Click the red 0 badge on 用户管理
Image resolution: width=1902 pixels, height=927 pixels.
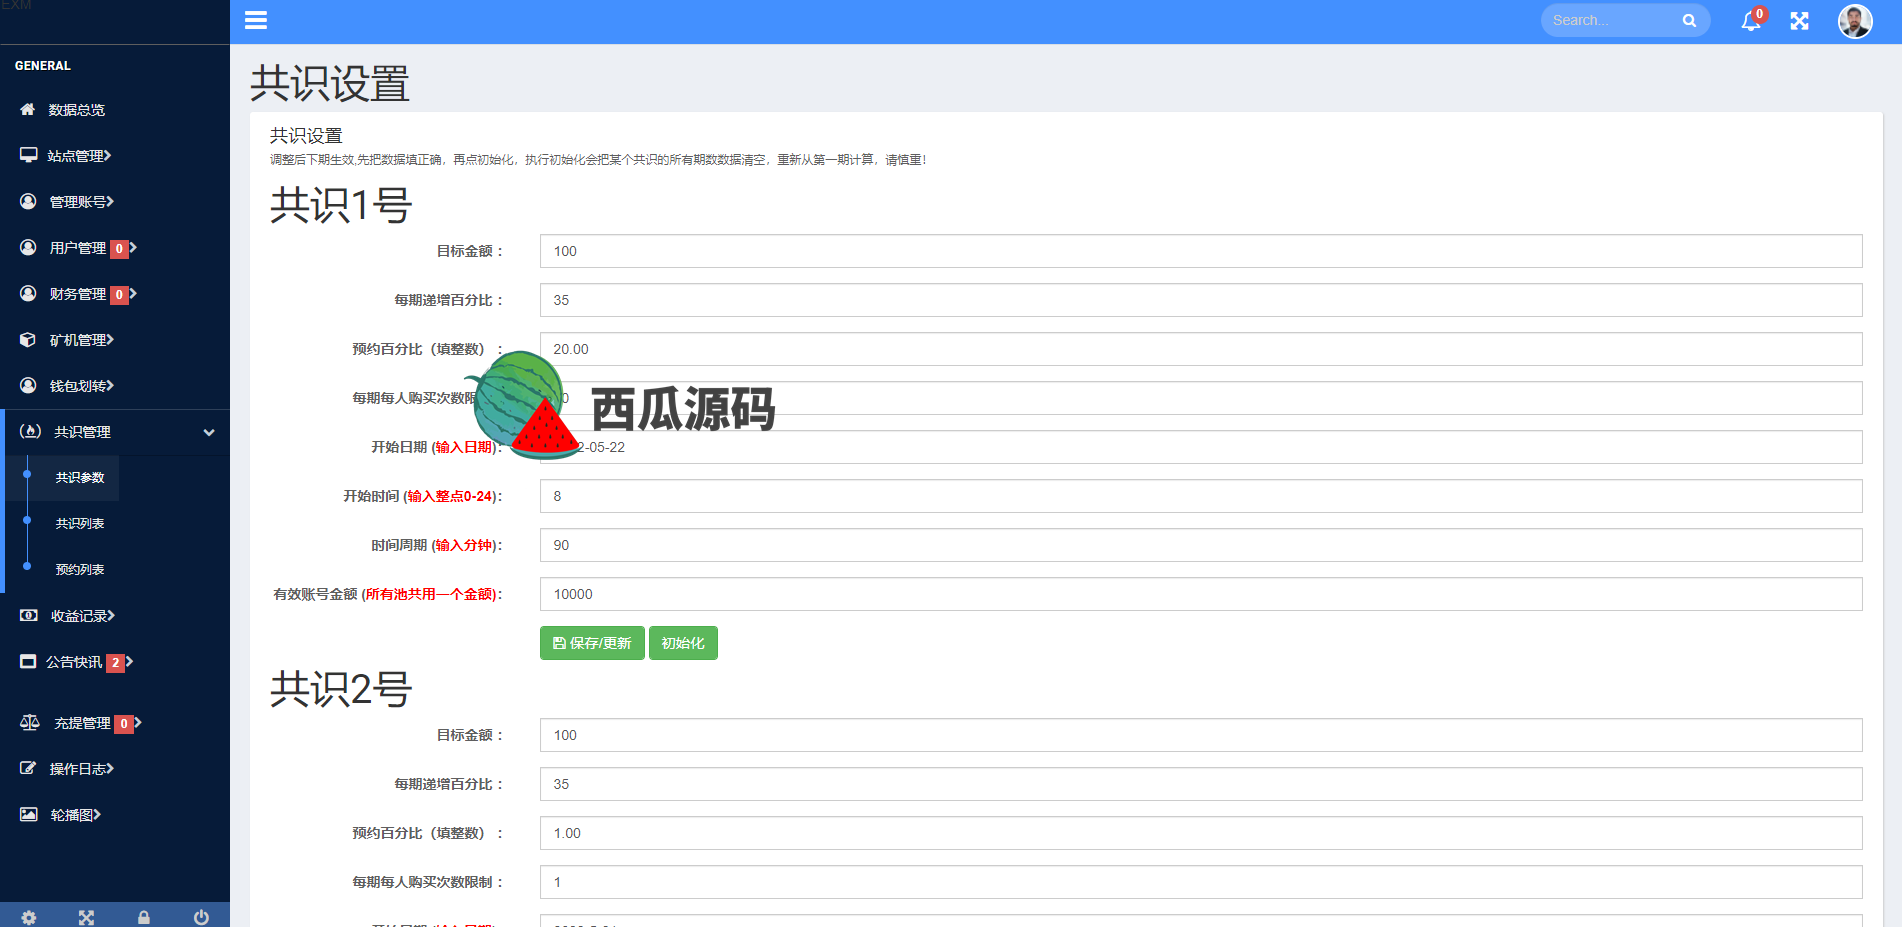119,248
